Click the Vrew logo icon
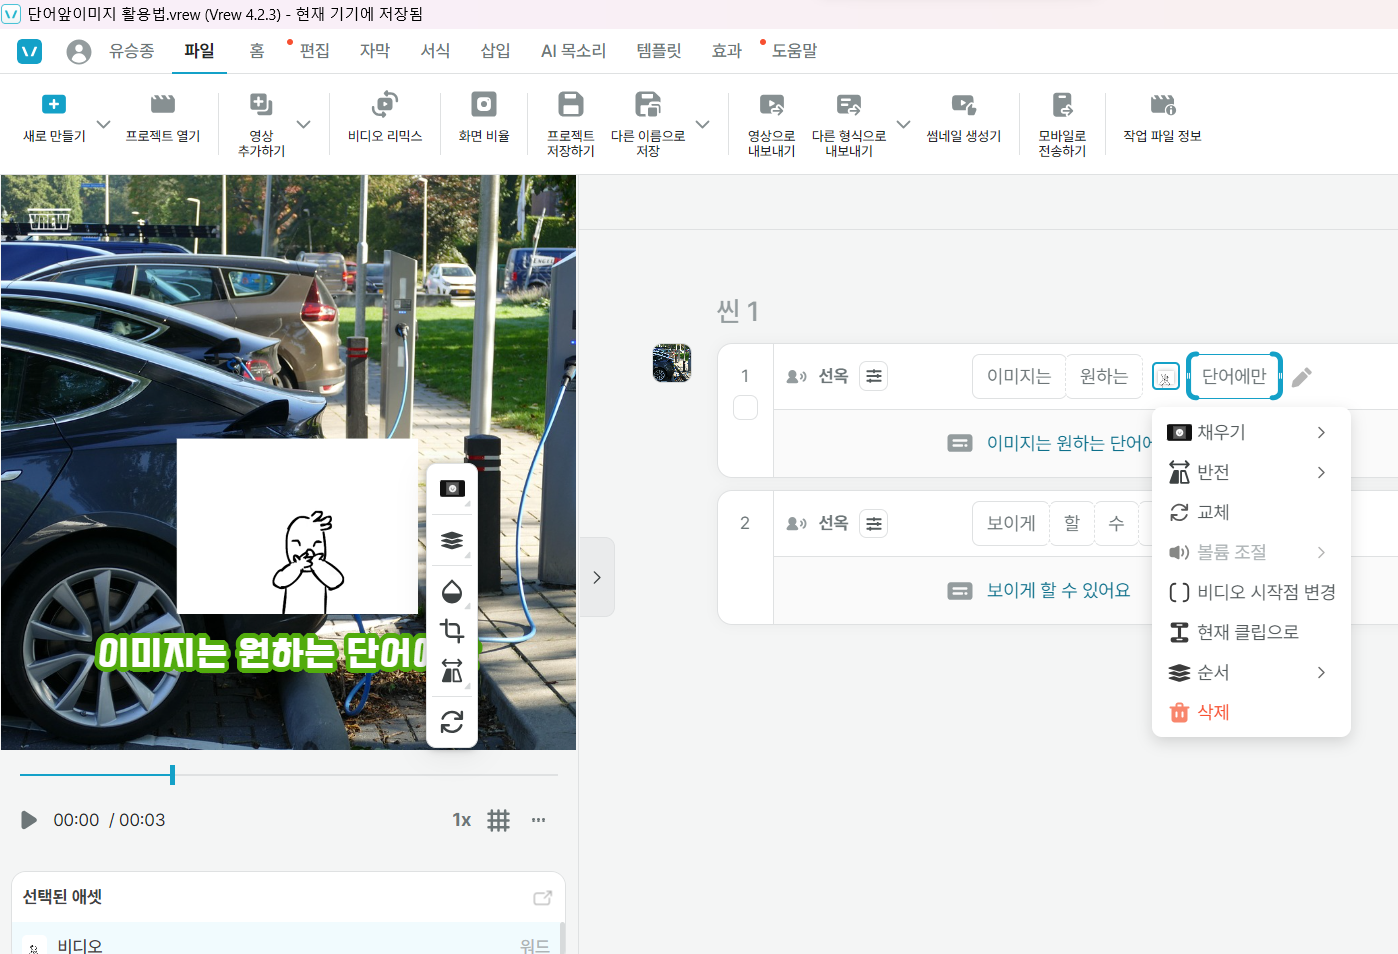Viewport: 1398px width, 954px height. tap(30, 51)
